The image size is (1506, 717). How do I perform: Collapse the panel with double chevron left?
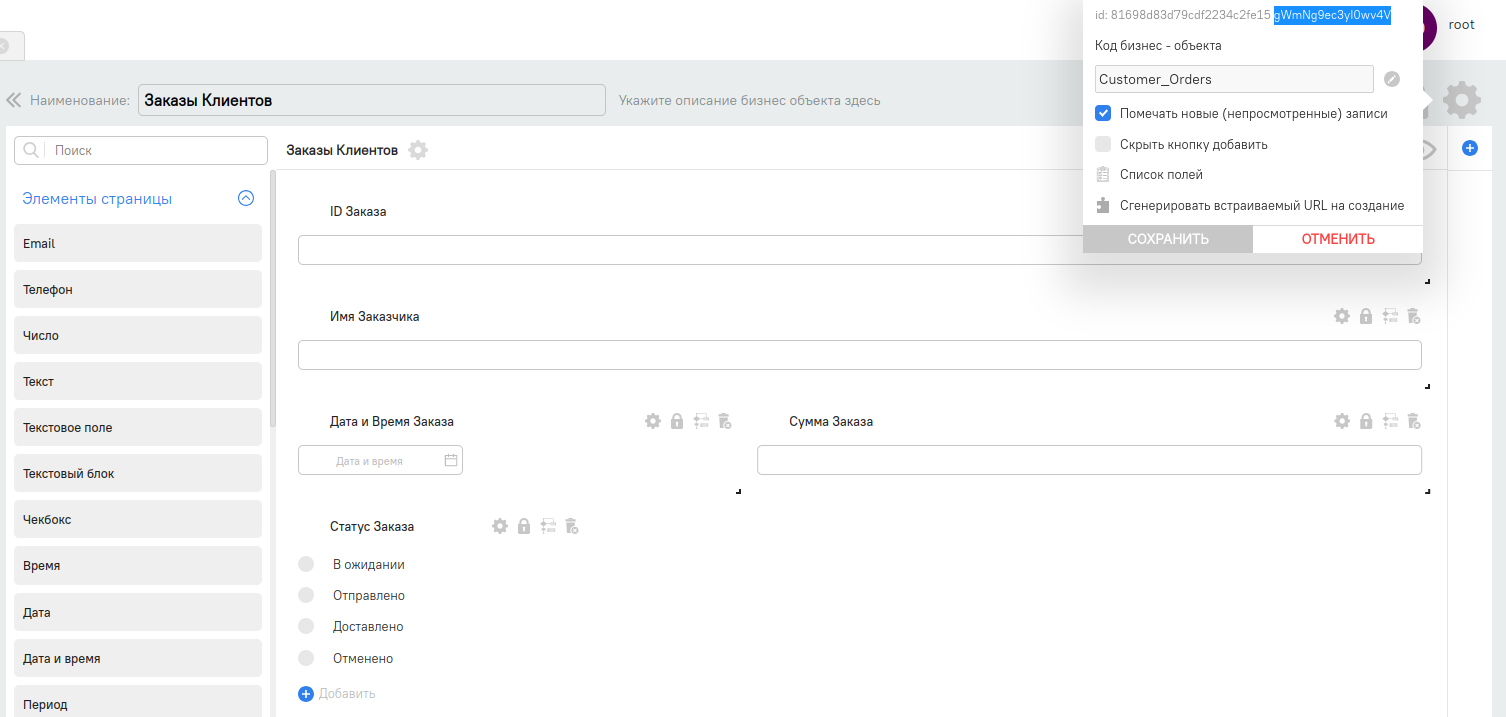pyautogui.click(x=14, y=100)
